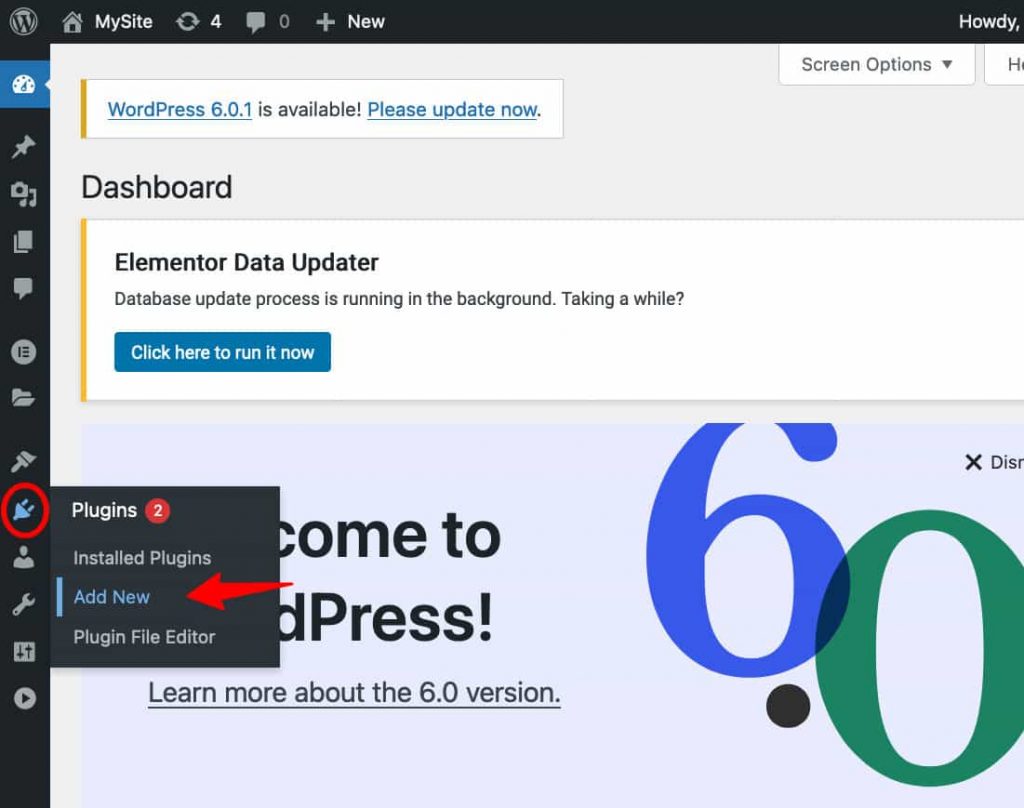The width and height of the screenshot is (1024, 808).
Task: Click the Dashboard page heading
Action: pos(157,187)
